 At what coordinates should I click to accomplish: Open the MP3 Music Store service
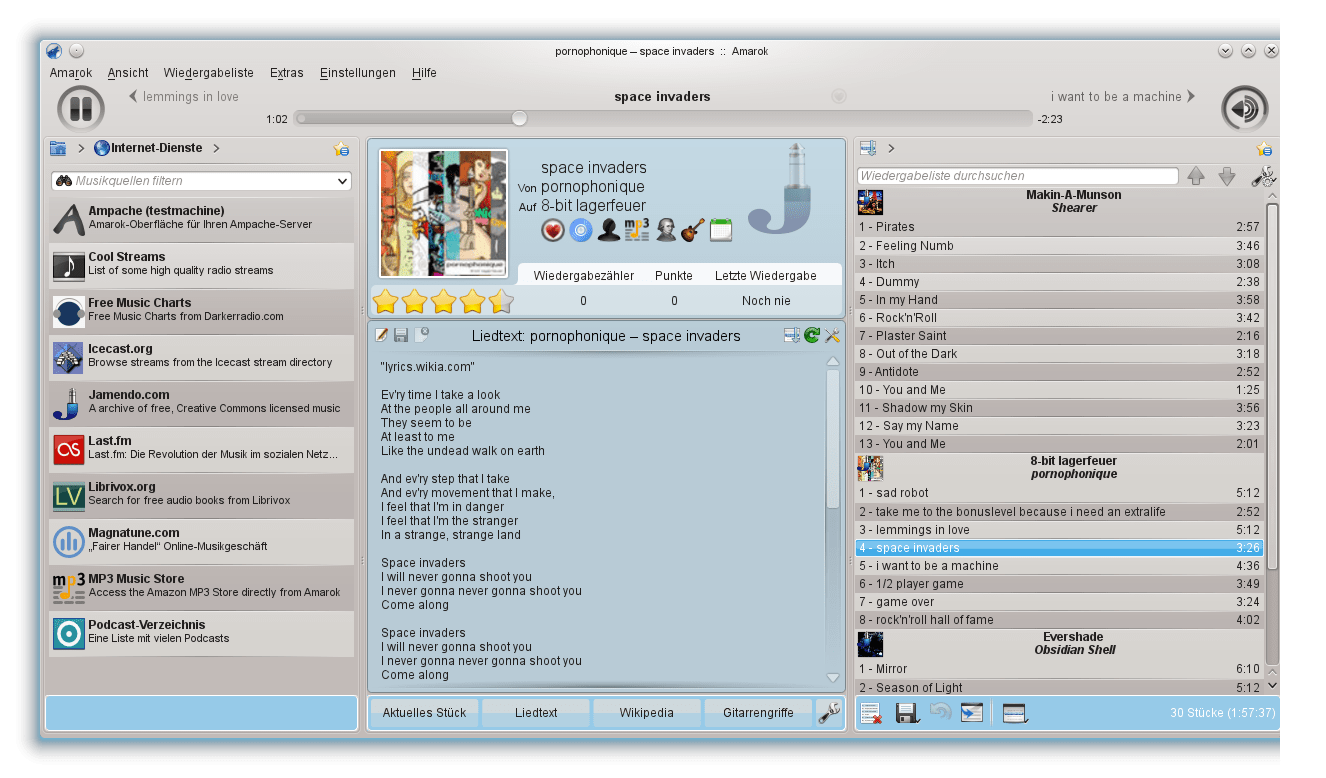coord(203,587)
